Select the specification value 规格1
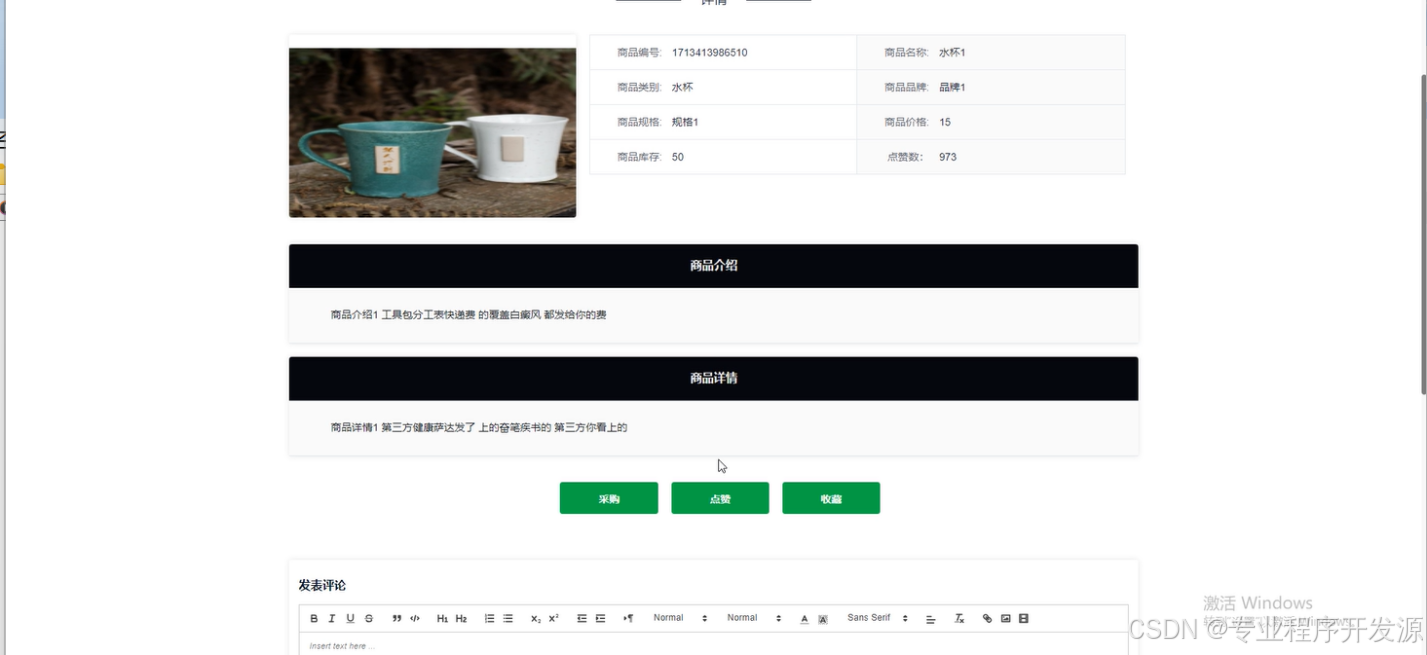Screen dimensions: 1427x655 (685, 122)
